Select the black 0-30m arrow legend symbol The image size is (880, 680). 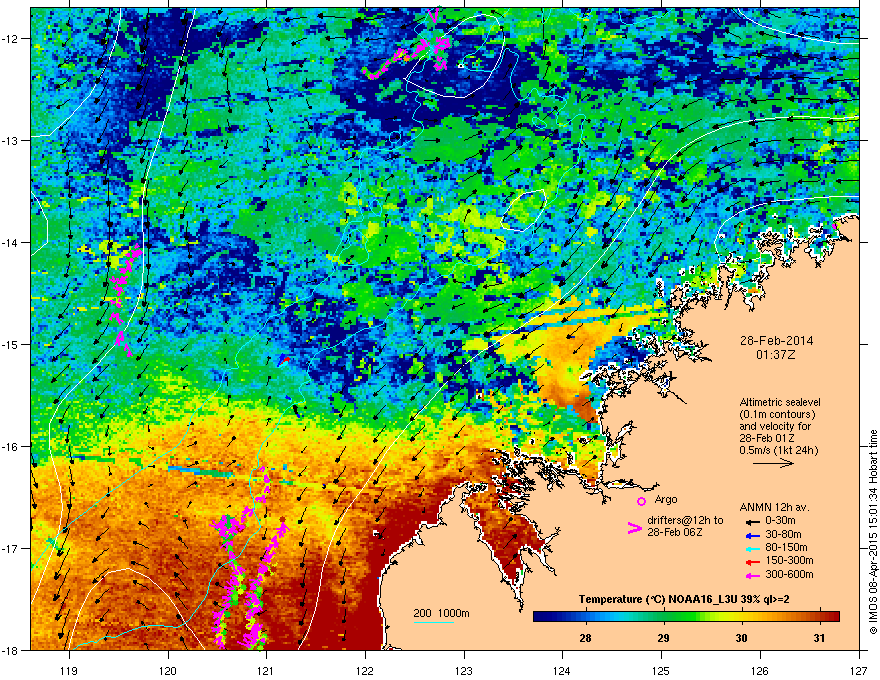coord(752,521)
